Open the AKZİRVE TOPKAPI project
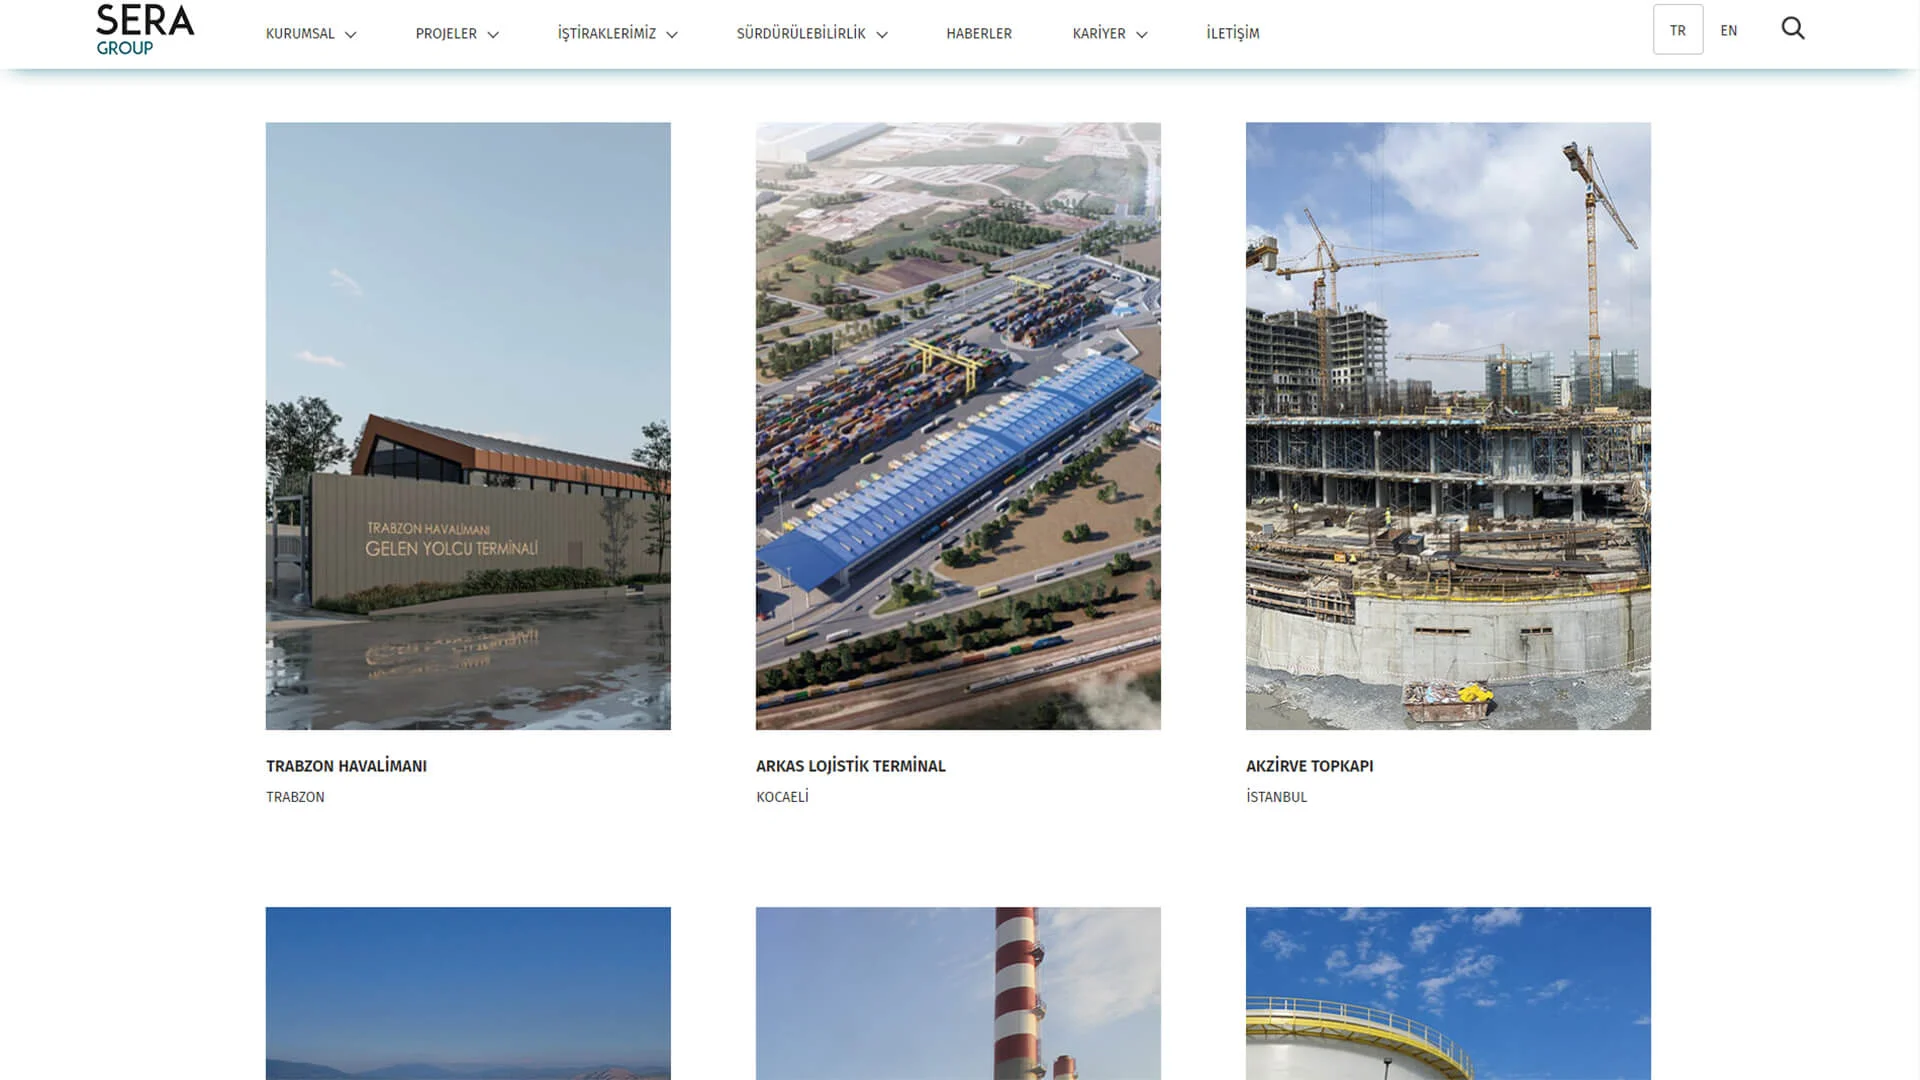The height and width of the screenshot is (1080, 1920). click(x=1310, y=766)
